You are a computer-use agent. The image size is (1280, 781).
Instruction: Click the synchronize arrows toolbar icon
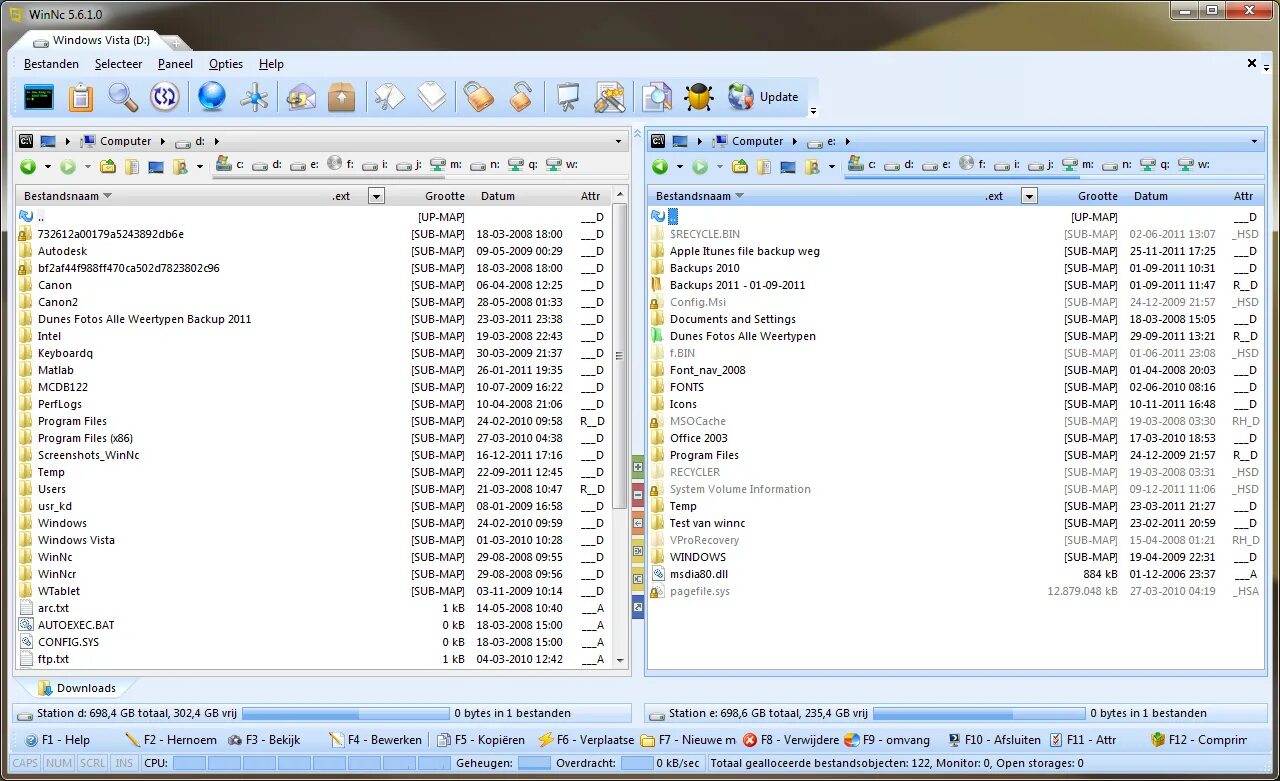(165, 97)
